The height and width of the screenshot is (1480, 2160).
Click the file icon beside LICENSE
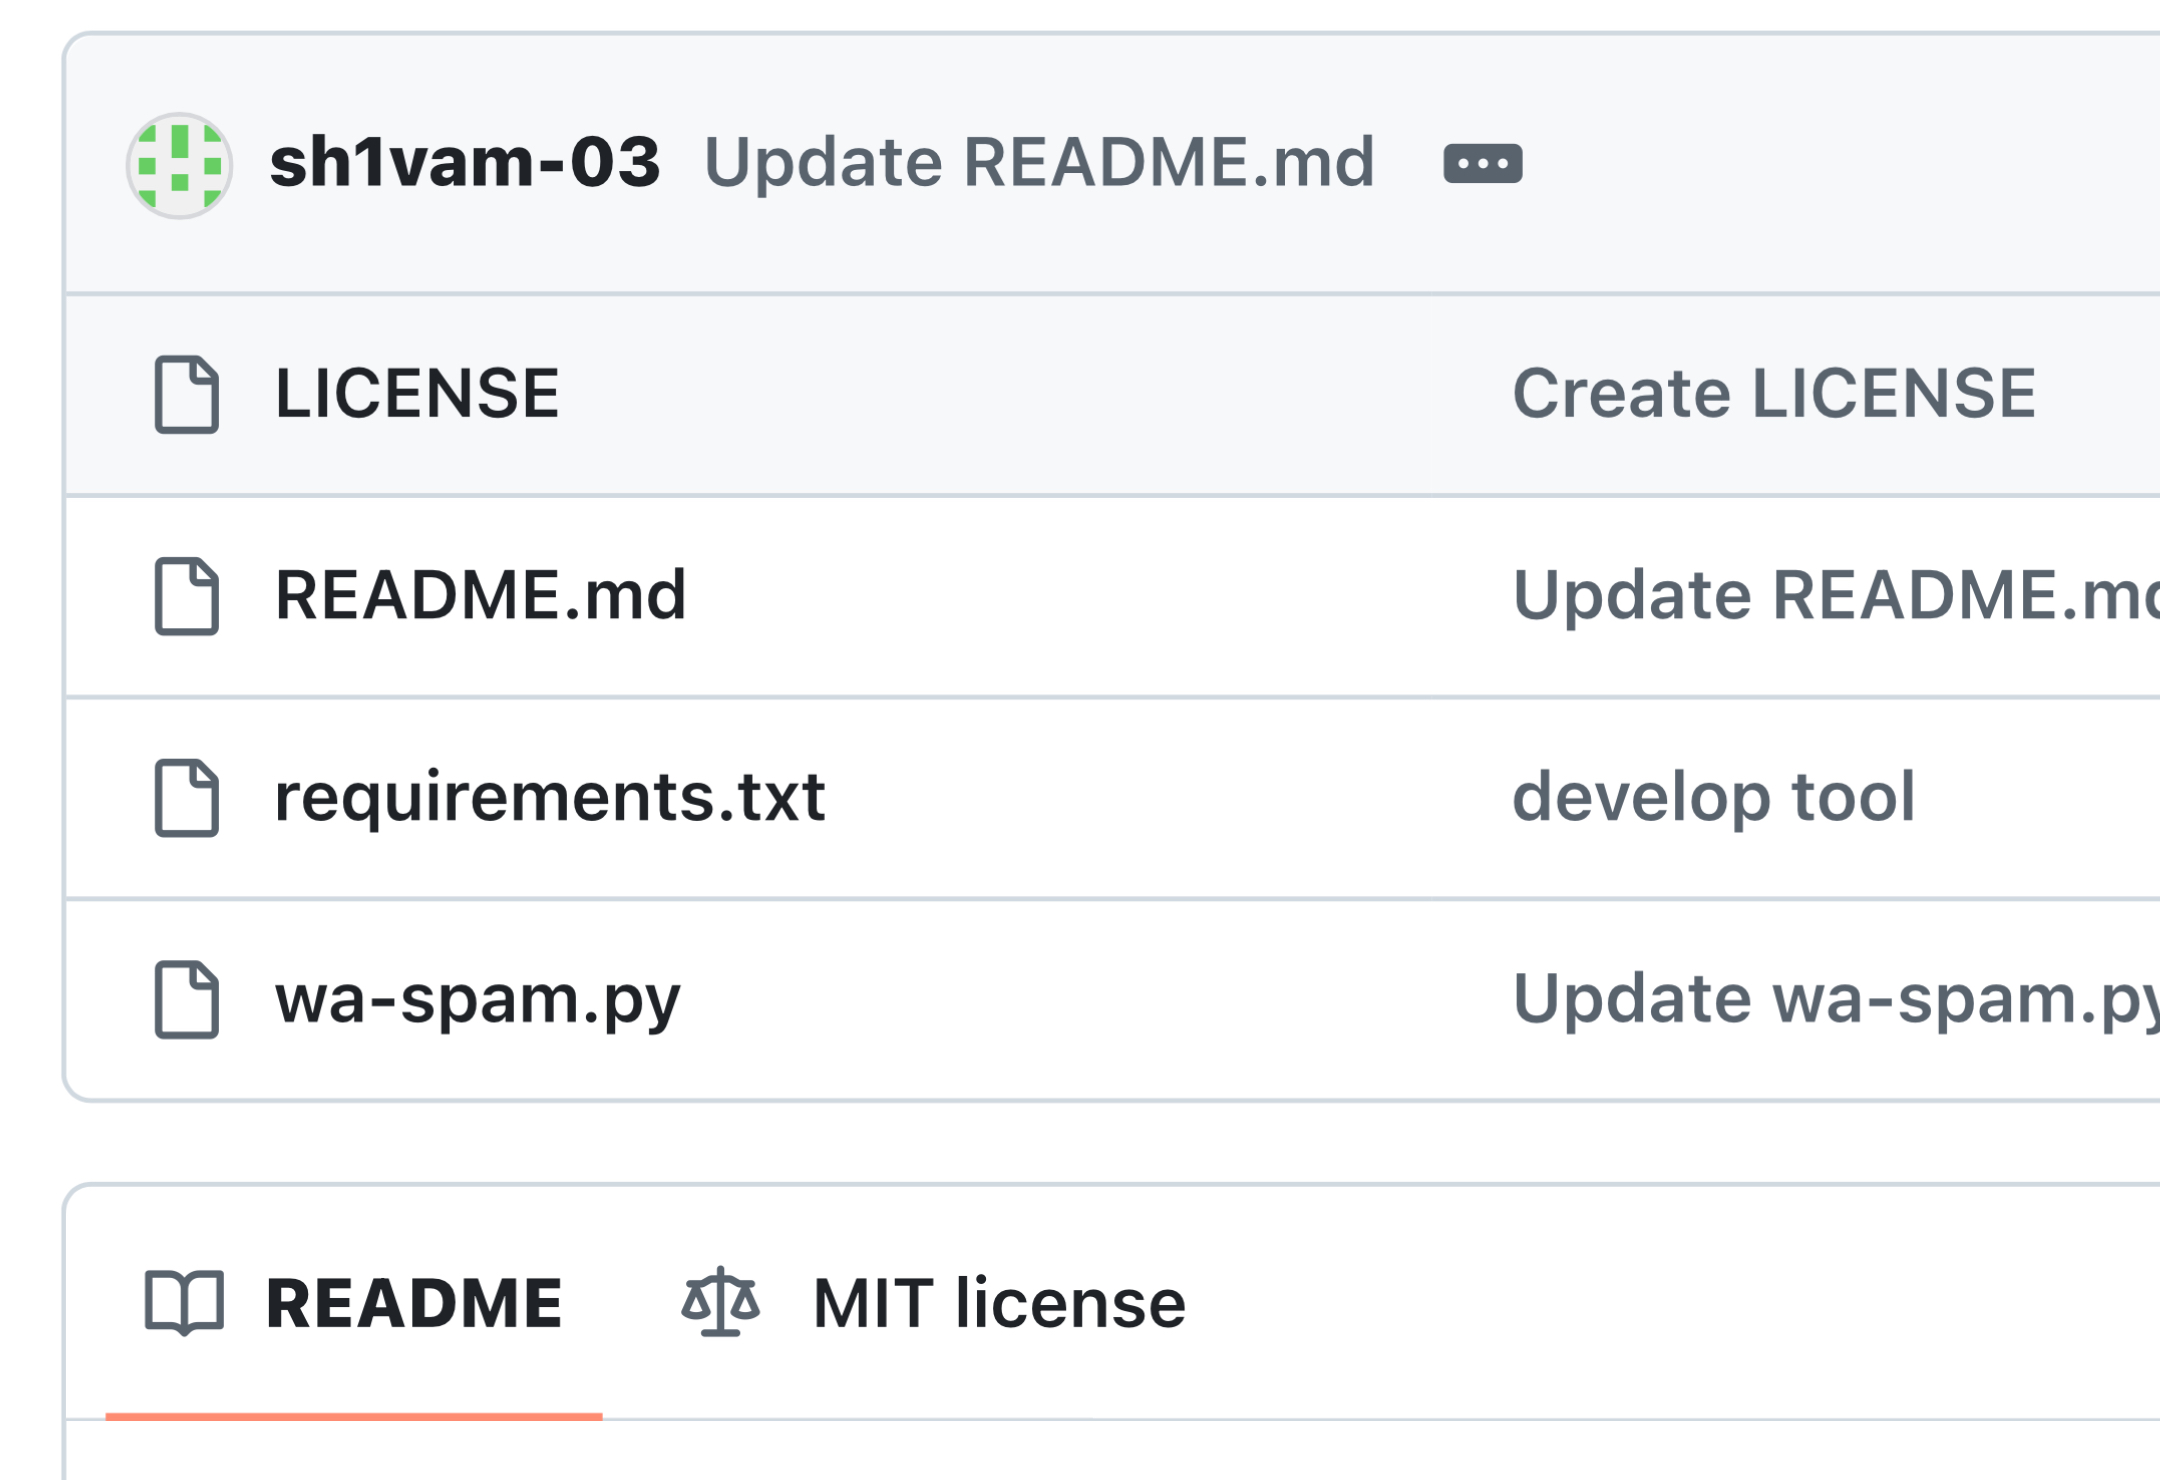(187, 394)
